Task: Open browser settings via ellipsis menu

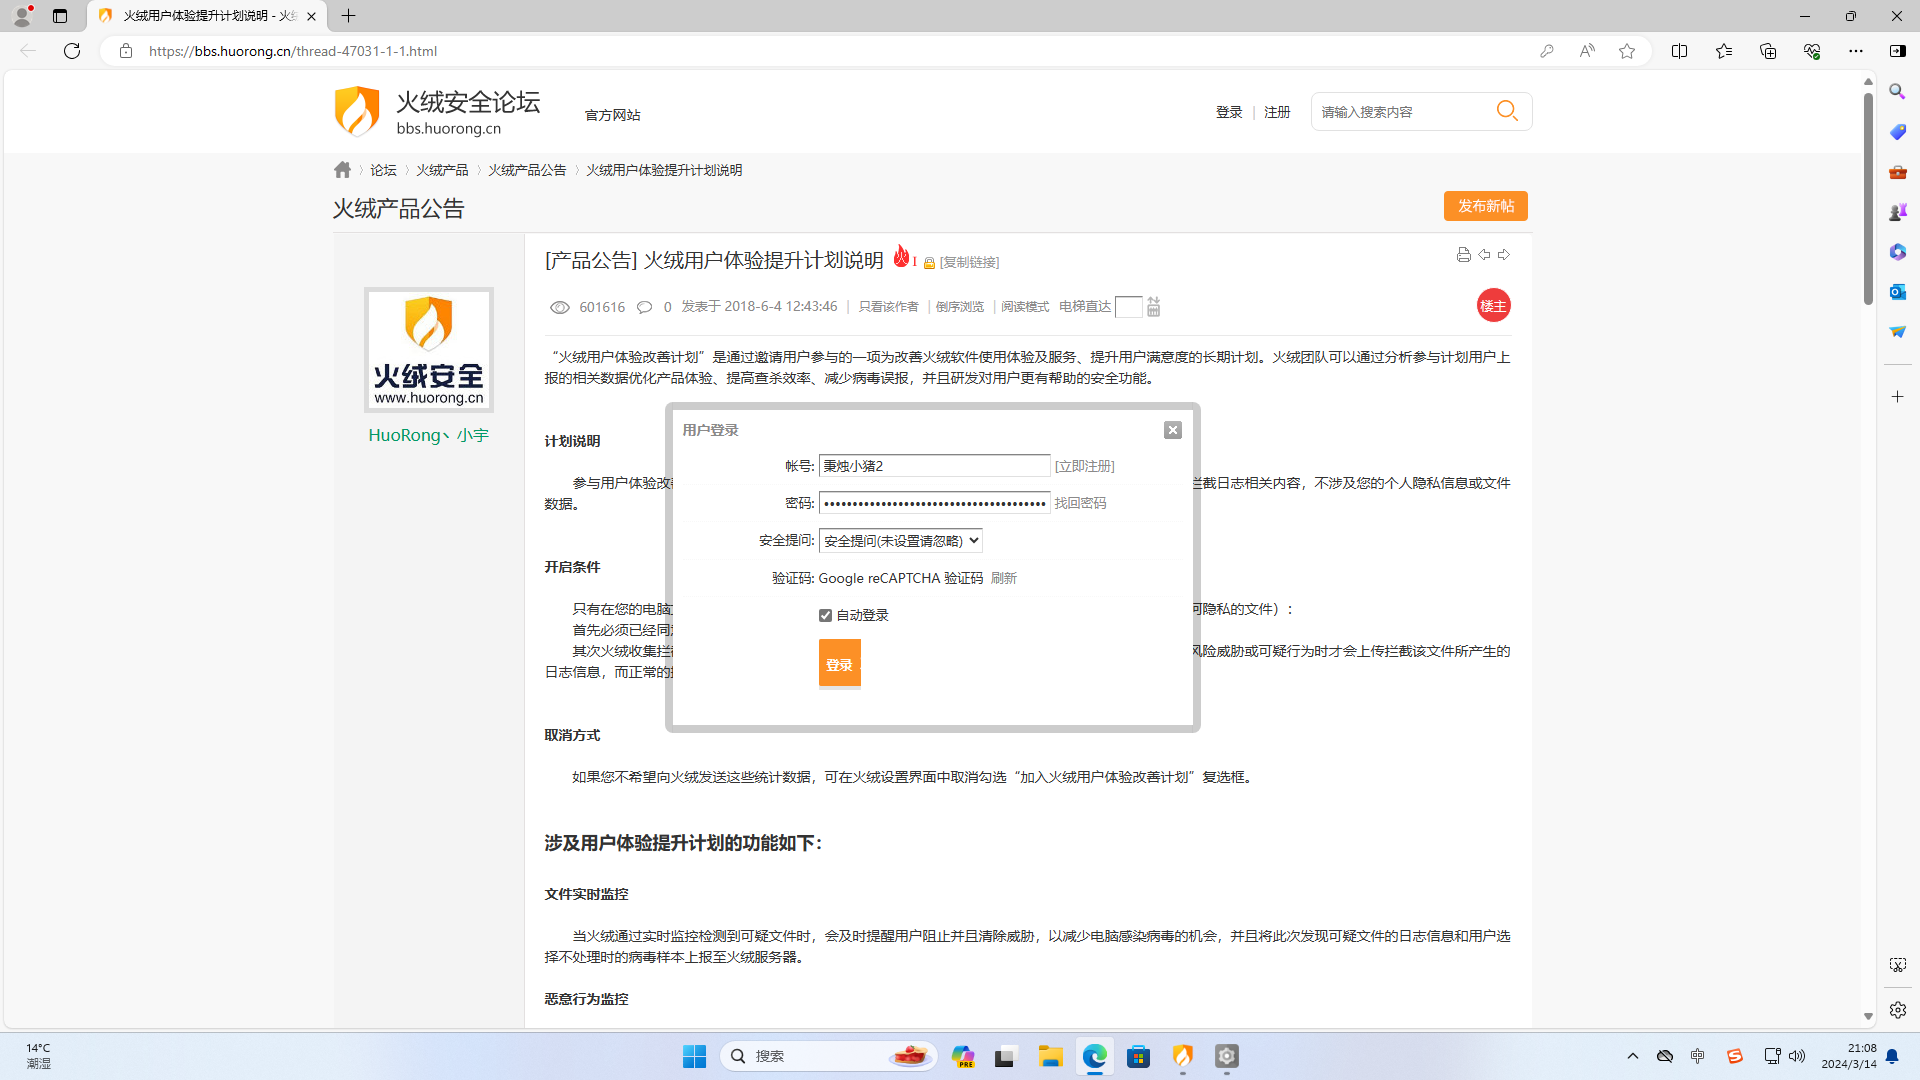Action: tap(1857, 51)
